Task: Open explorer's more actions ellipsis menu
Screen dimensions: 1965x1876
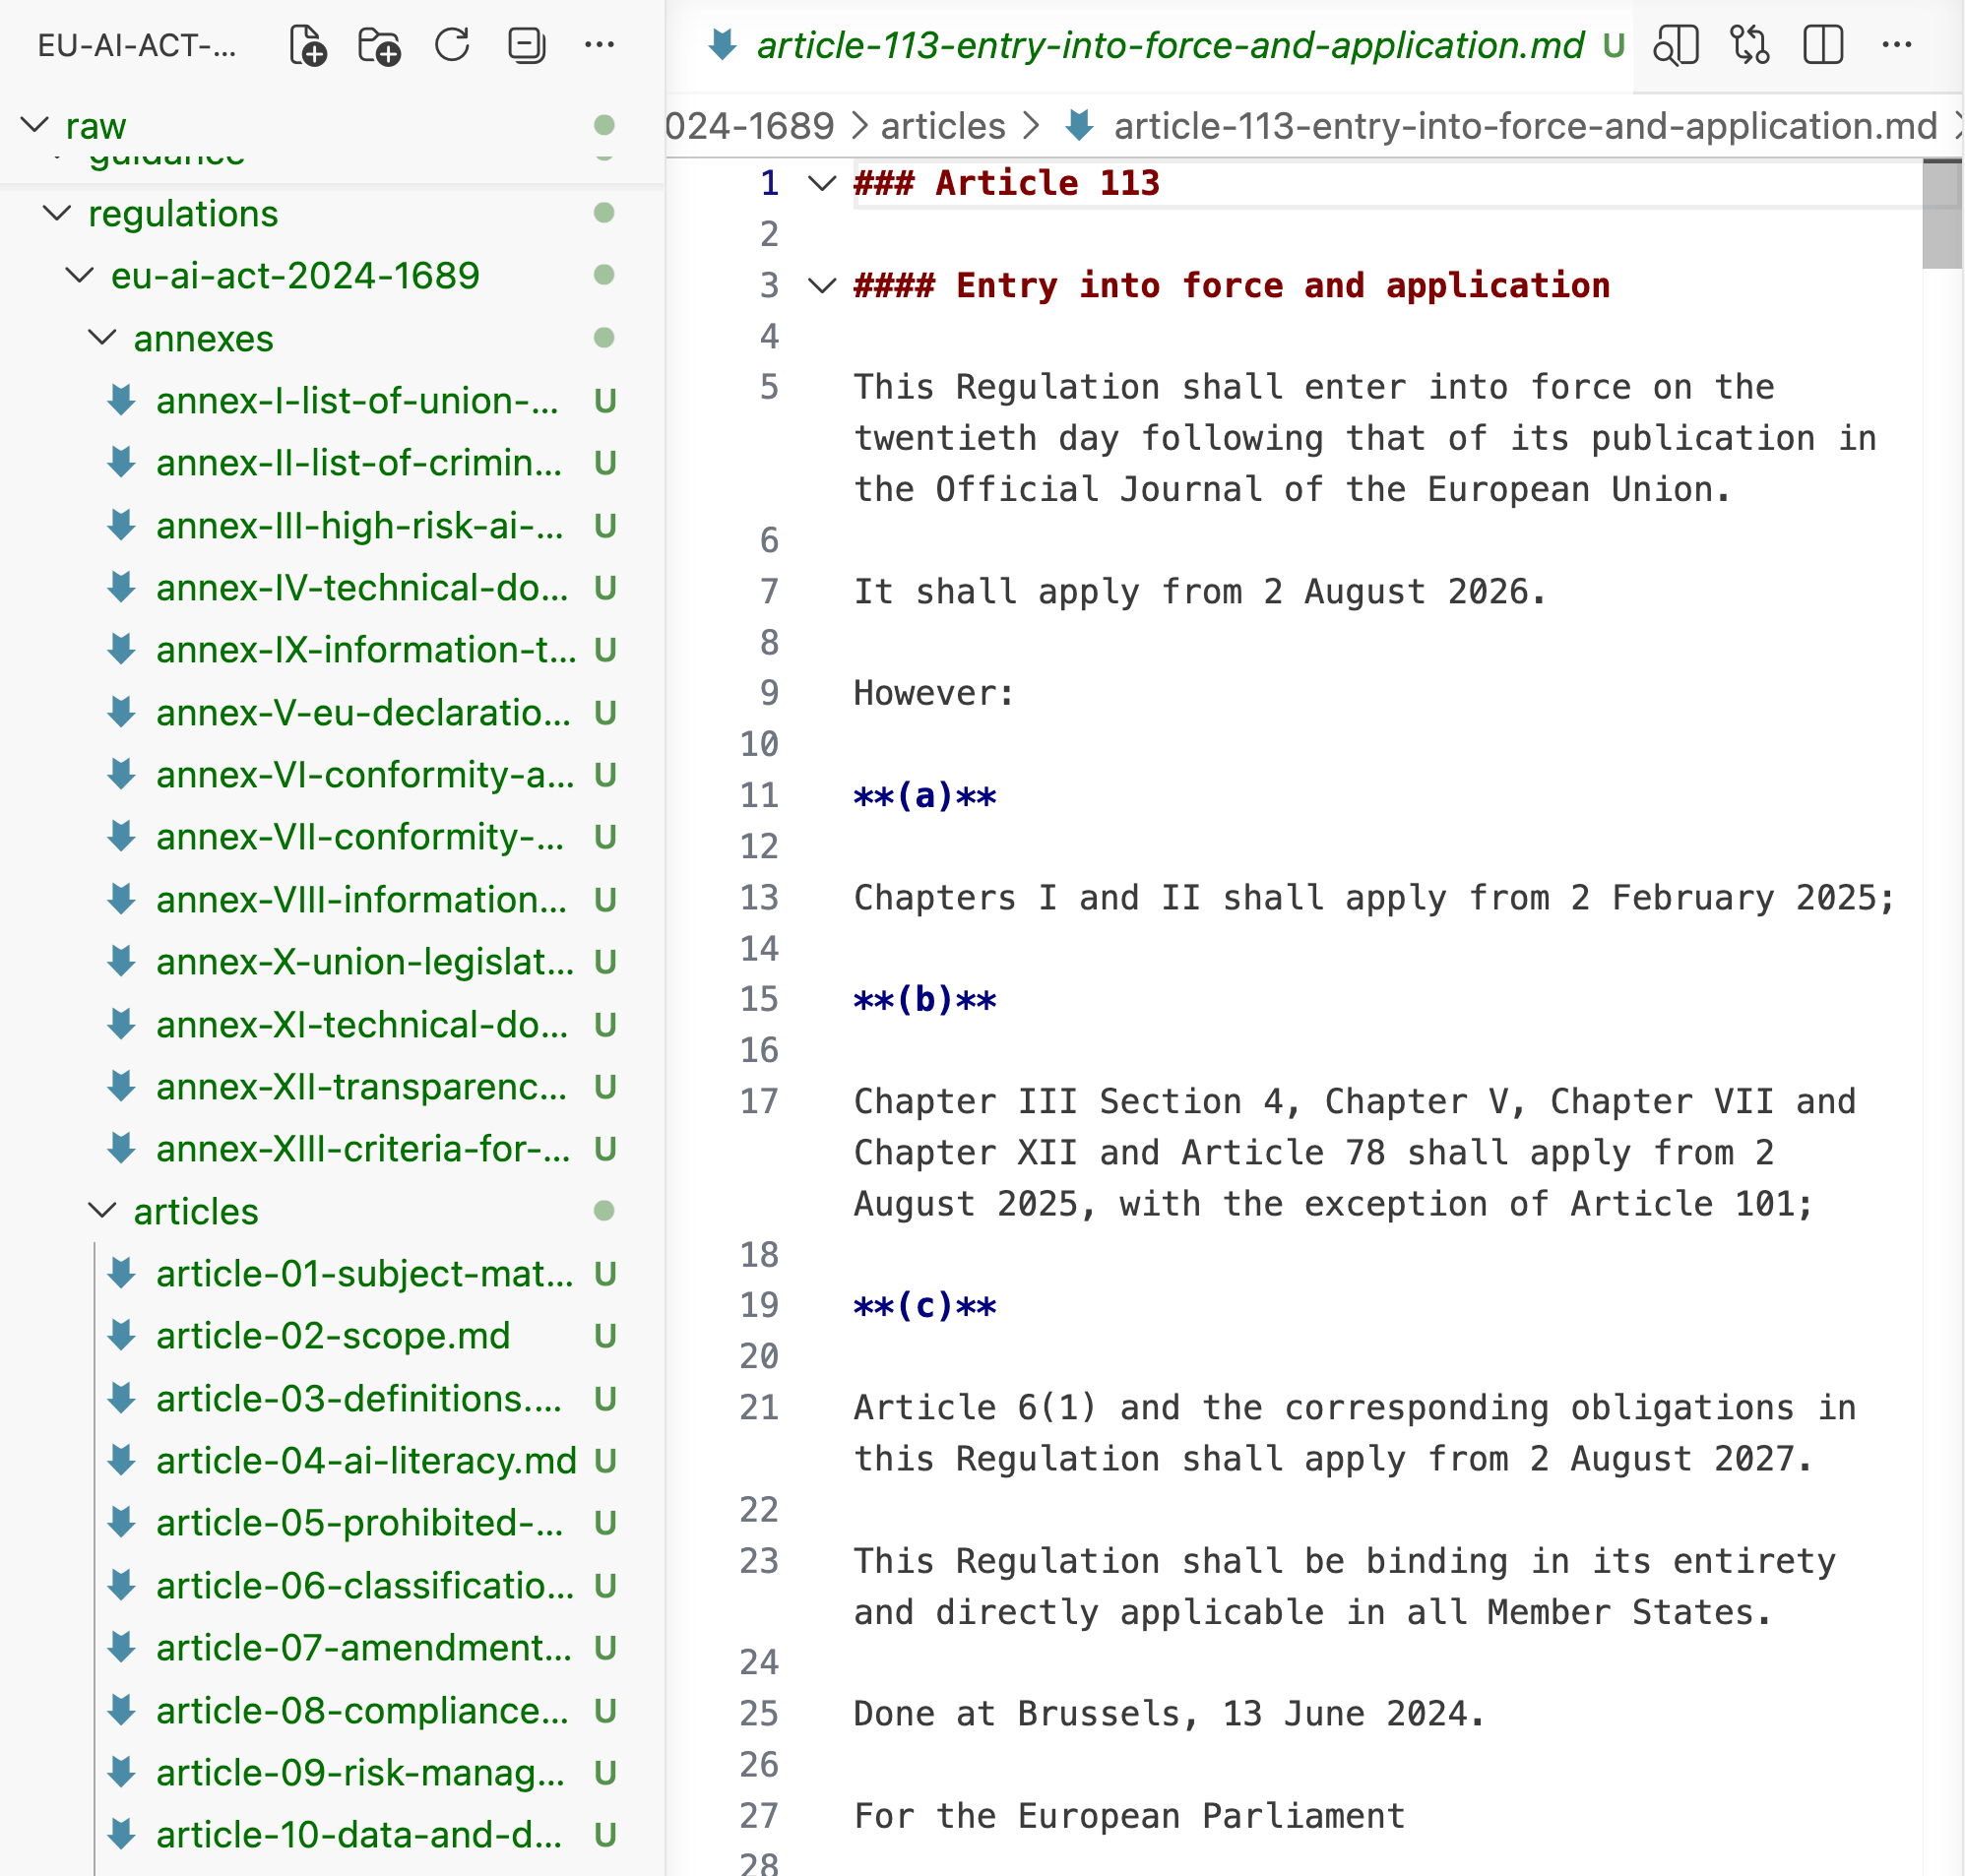Action: tap(599, 45)
